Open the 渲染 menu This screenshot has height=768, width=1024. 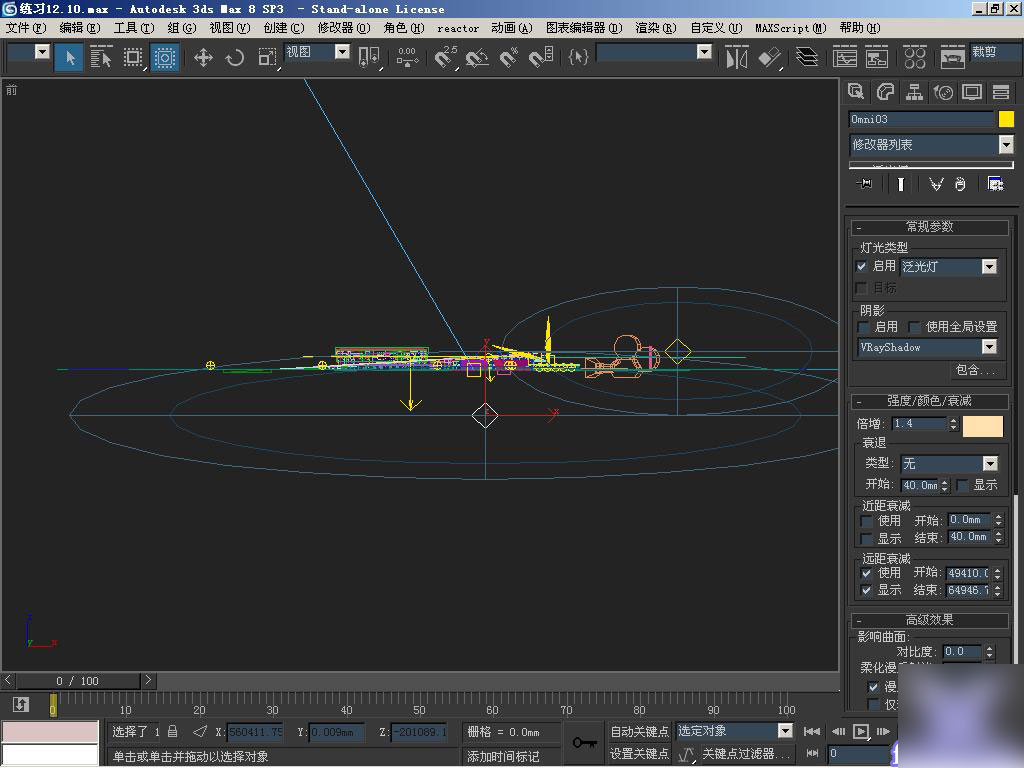tap(655, 28)
